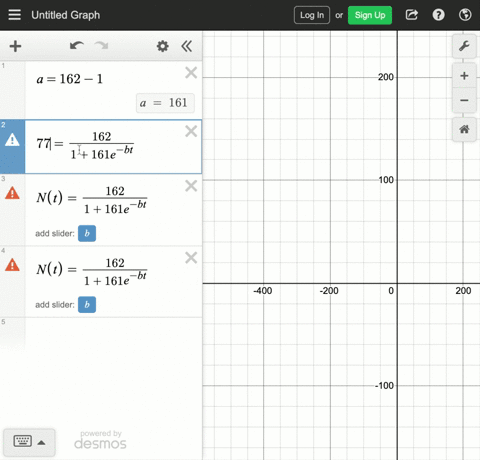Zoom in on the graph
480x460 pixels.
(x=464, y=76)
